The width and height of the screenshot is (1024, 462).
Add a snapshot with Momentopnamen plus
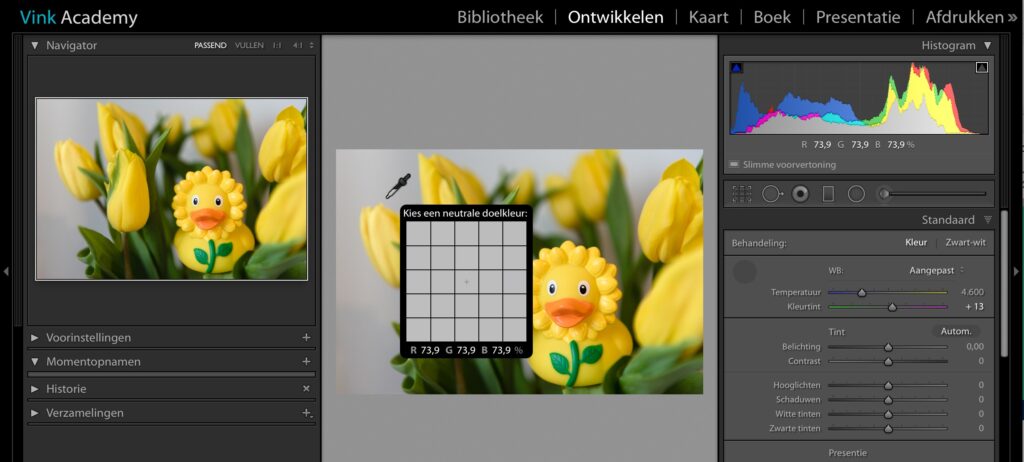[x=306, y=361]
